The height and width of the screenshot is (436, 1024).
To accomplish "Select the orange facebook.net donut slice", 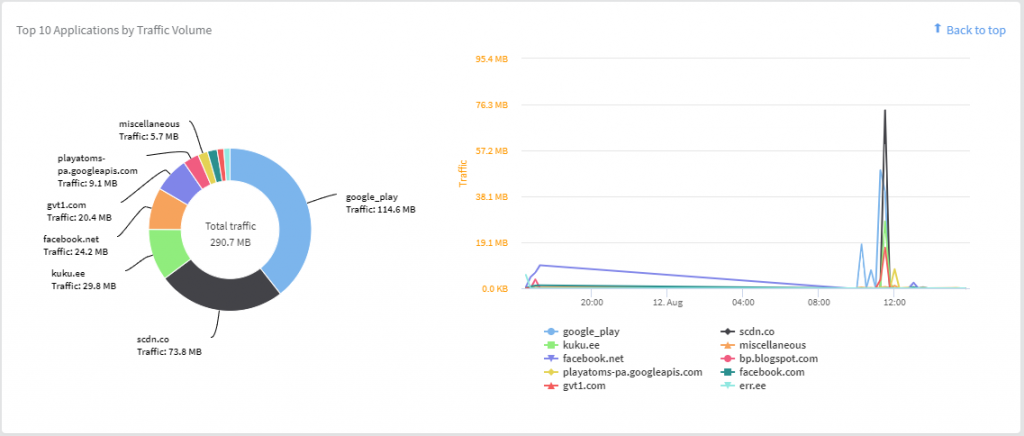I will [164, 212].
